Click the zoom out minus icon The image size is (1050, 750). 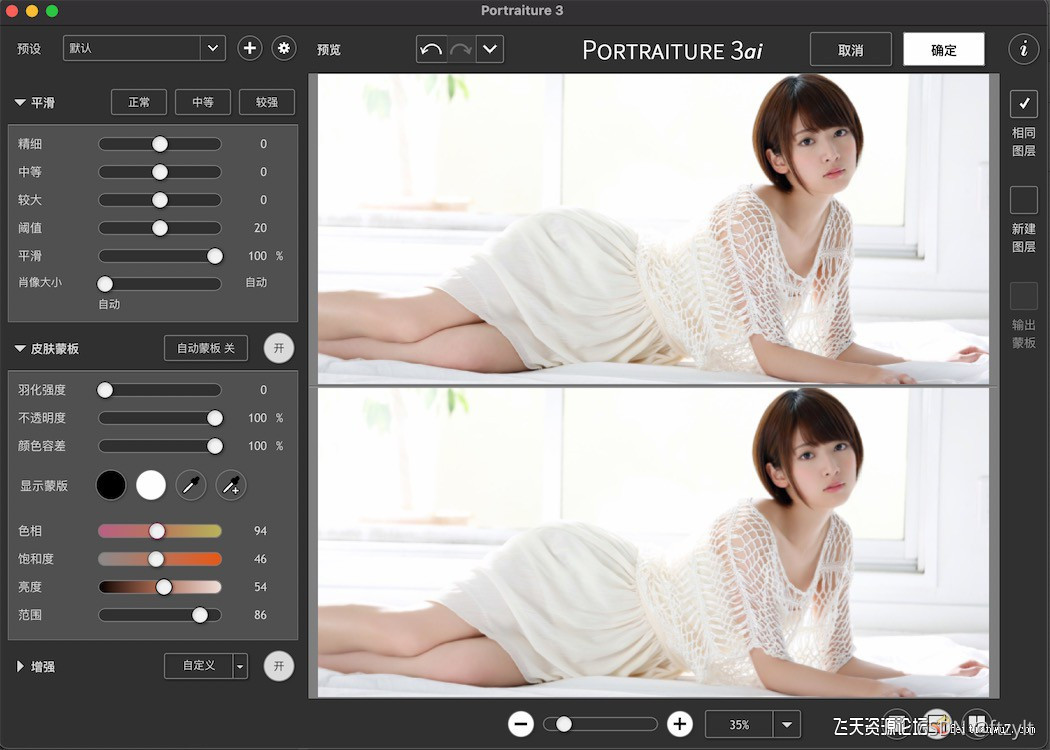click(x=521, y=724)
